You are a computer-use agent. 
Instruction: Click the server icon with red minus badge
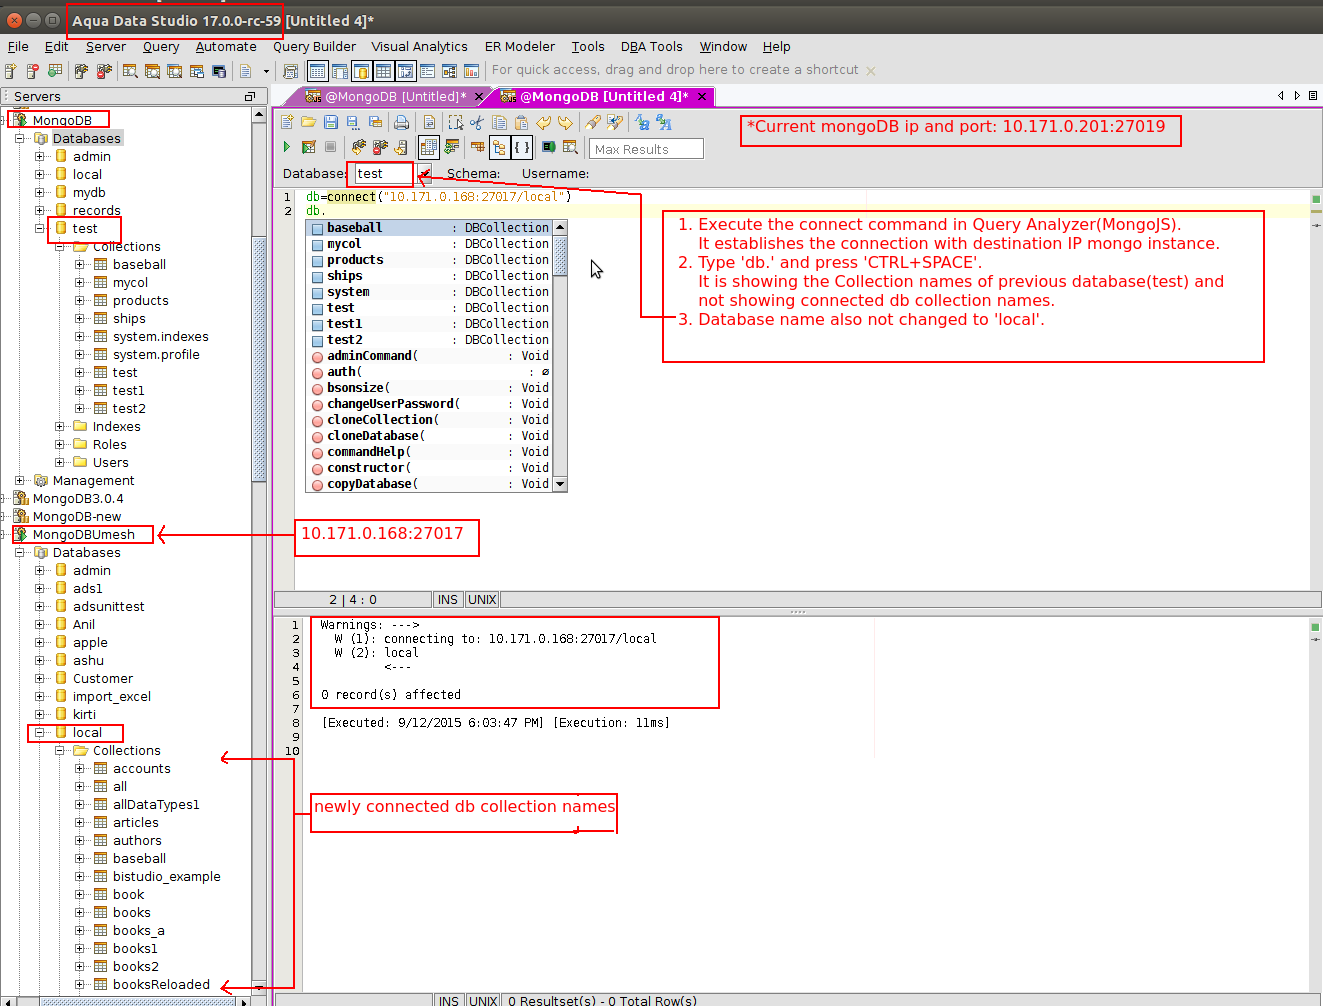(x=33, y=71)
